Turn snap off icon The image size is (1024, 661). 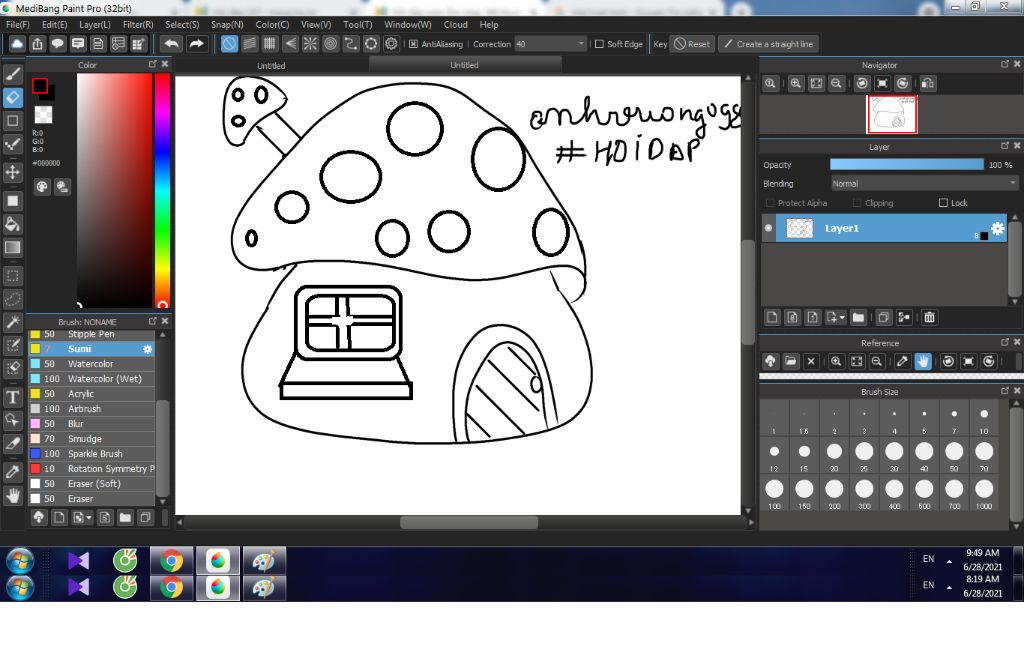(x=229, y=44)
